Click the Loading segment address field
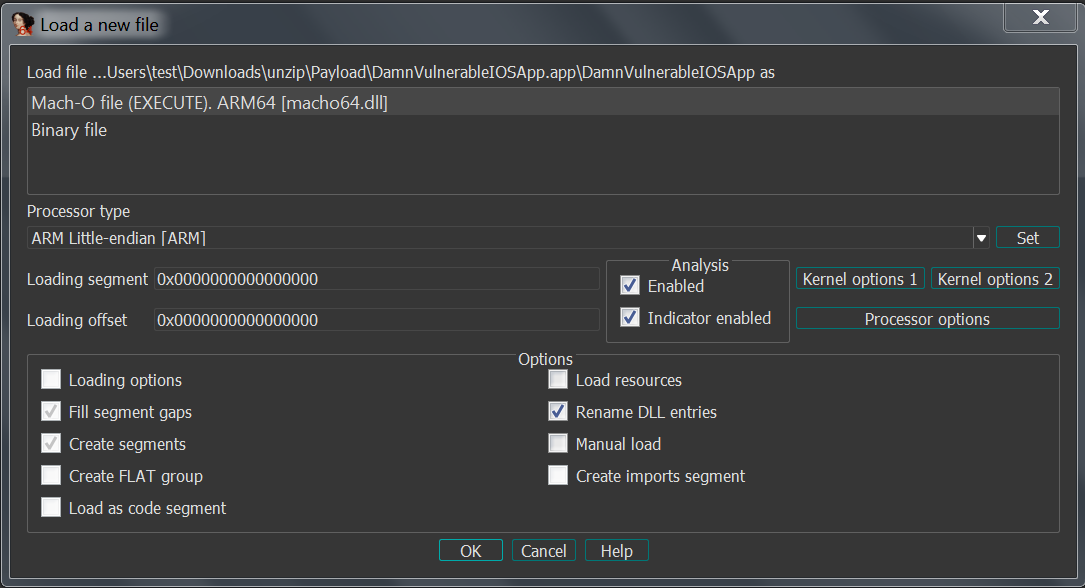Screen dimensions: 1085x588 tap(376, 279)
